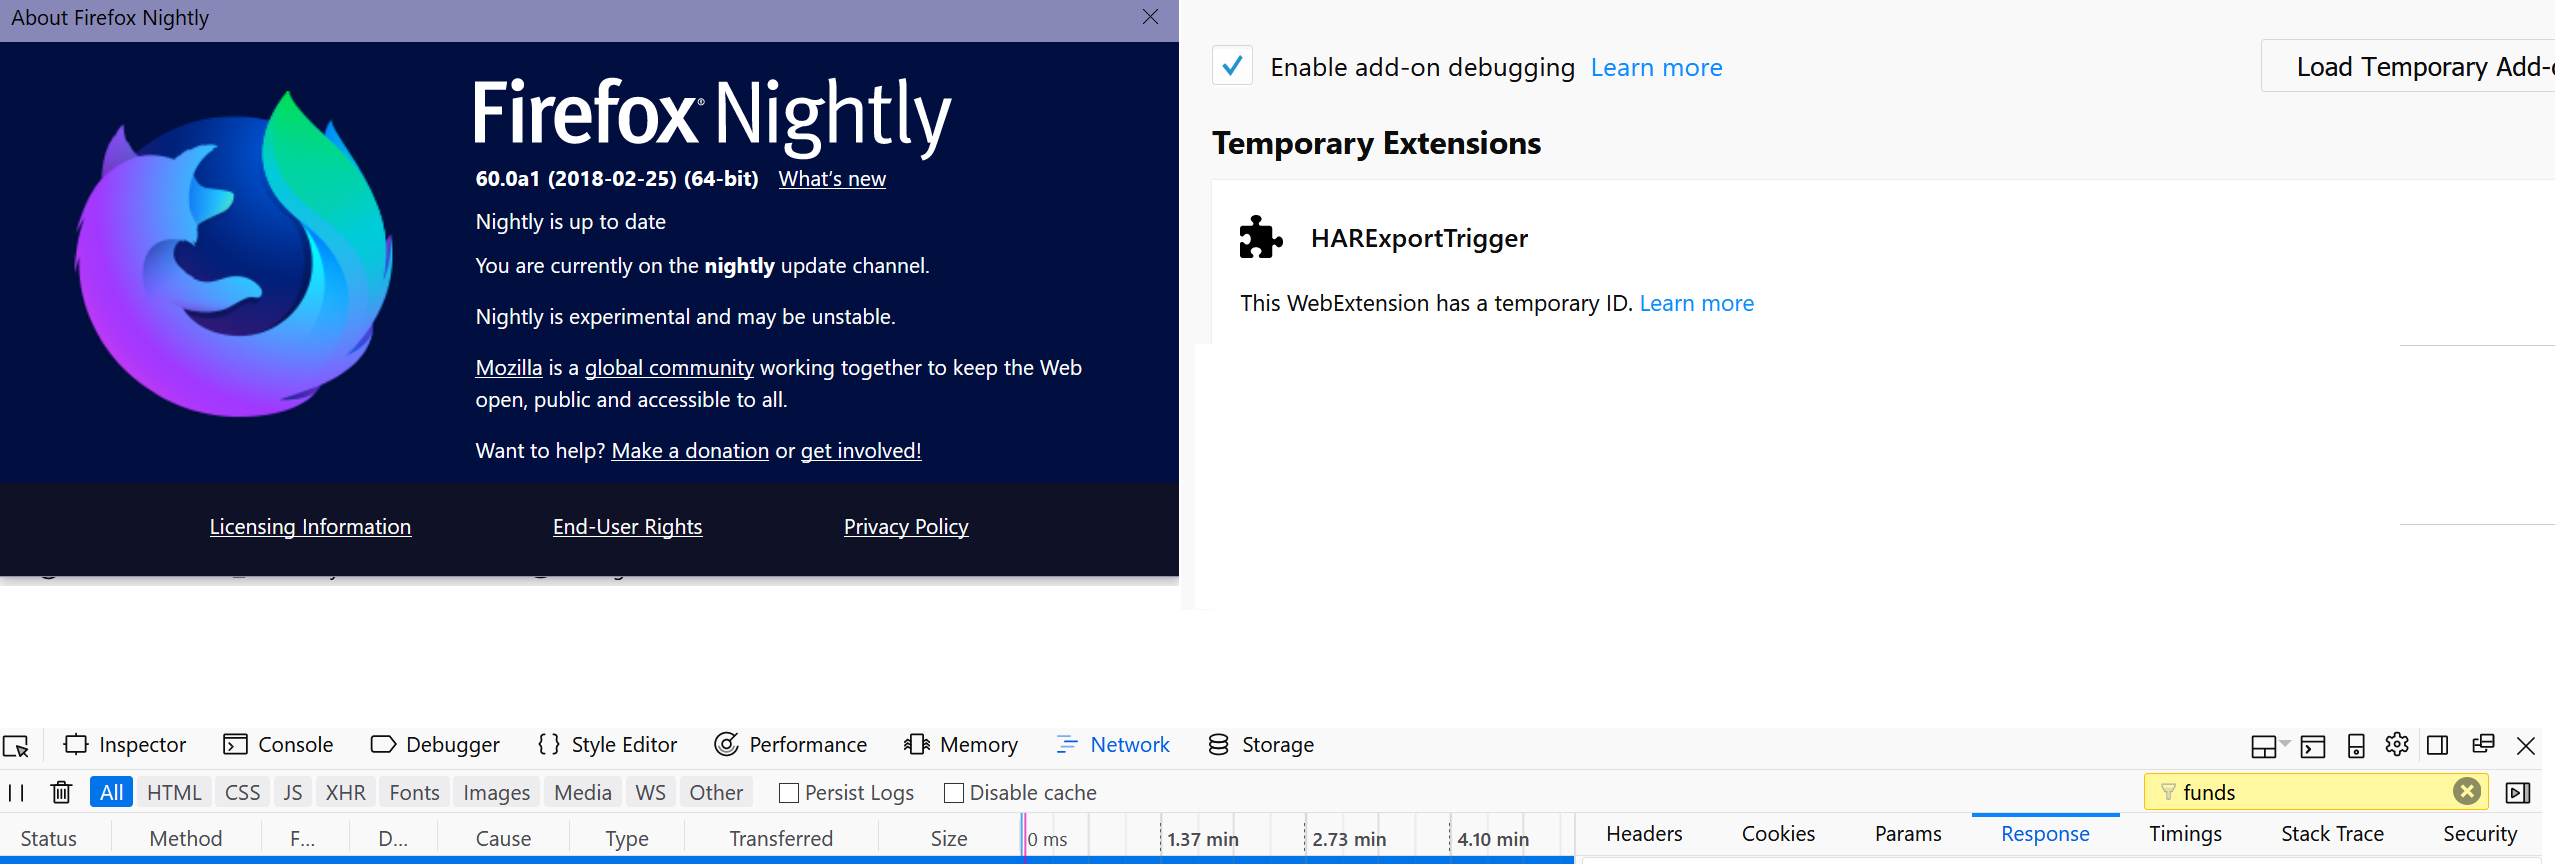Open Learn more beside add-on debugging
2555x864 pixels.
[1656, 67]
